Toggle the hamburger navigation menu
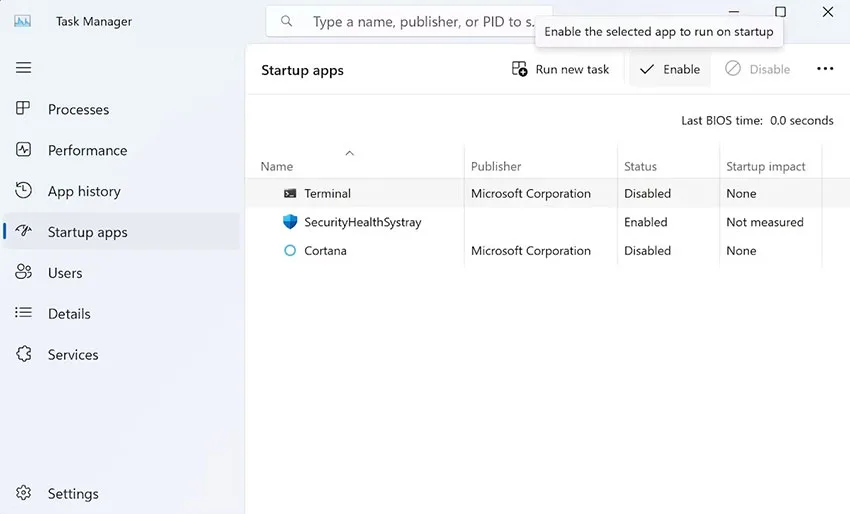Viewport: 850px width, 514px height. [x=23, y=68]
